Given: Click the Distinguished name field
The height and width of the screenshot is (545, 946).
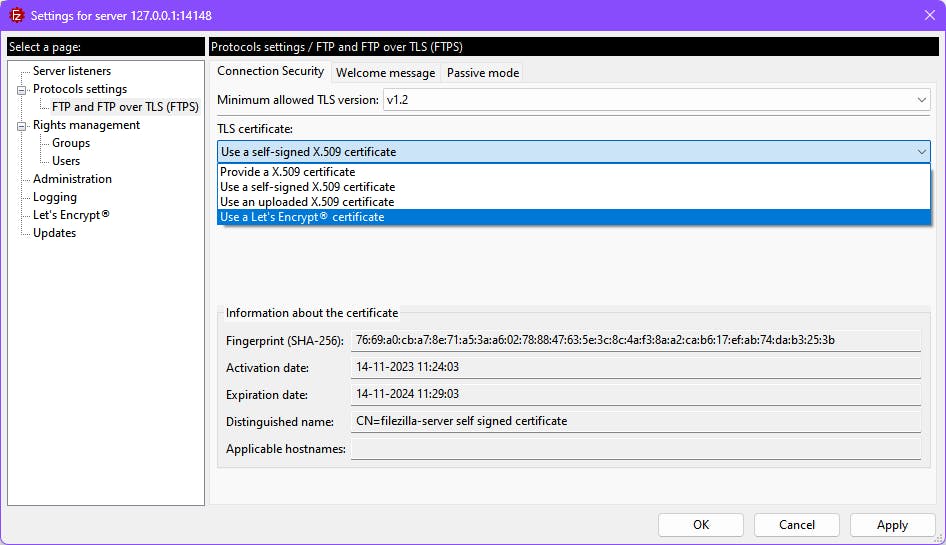Looking at the screenshot, I should coord(636,422).
